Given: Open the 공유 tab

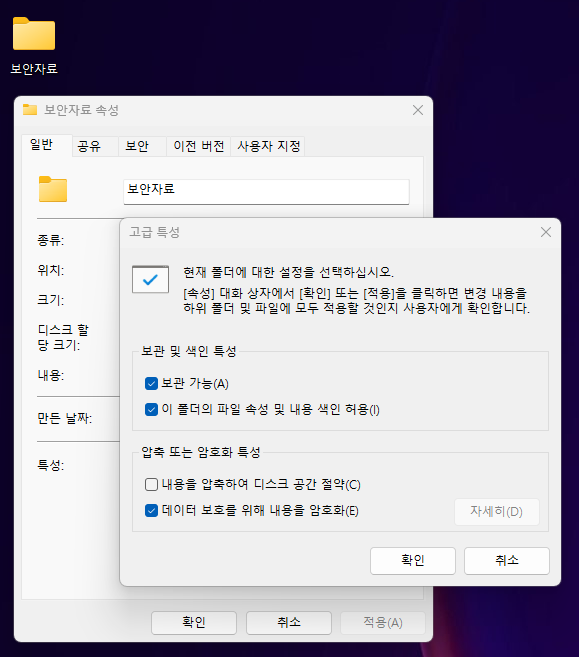Looking at the screenshot, I should coord(95,146).
